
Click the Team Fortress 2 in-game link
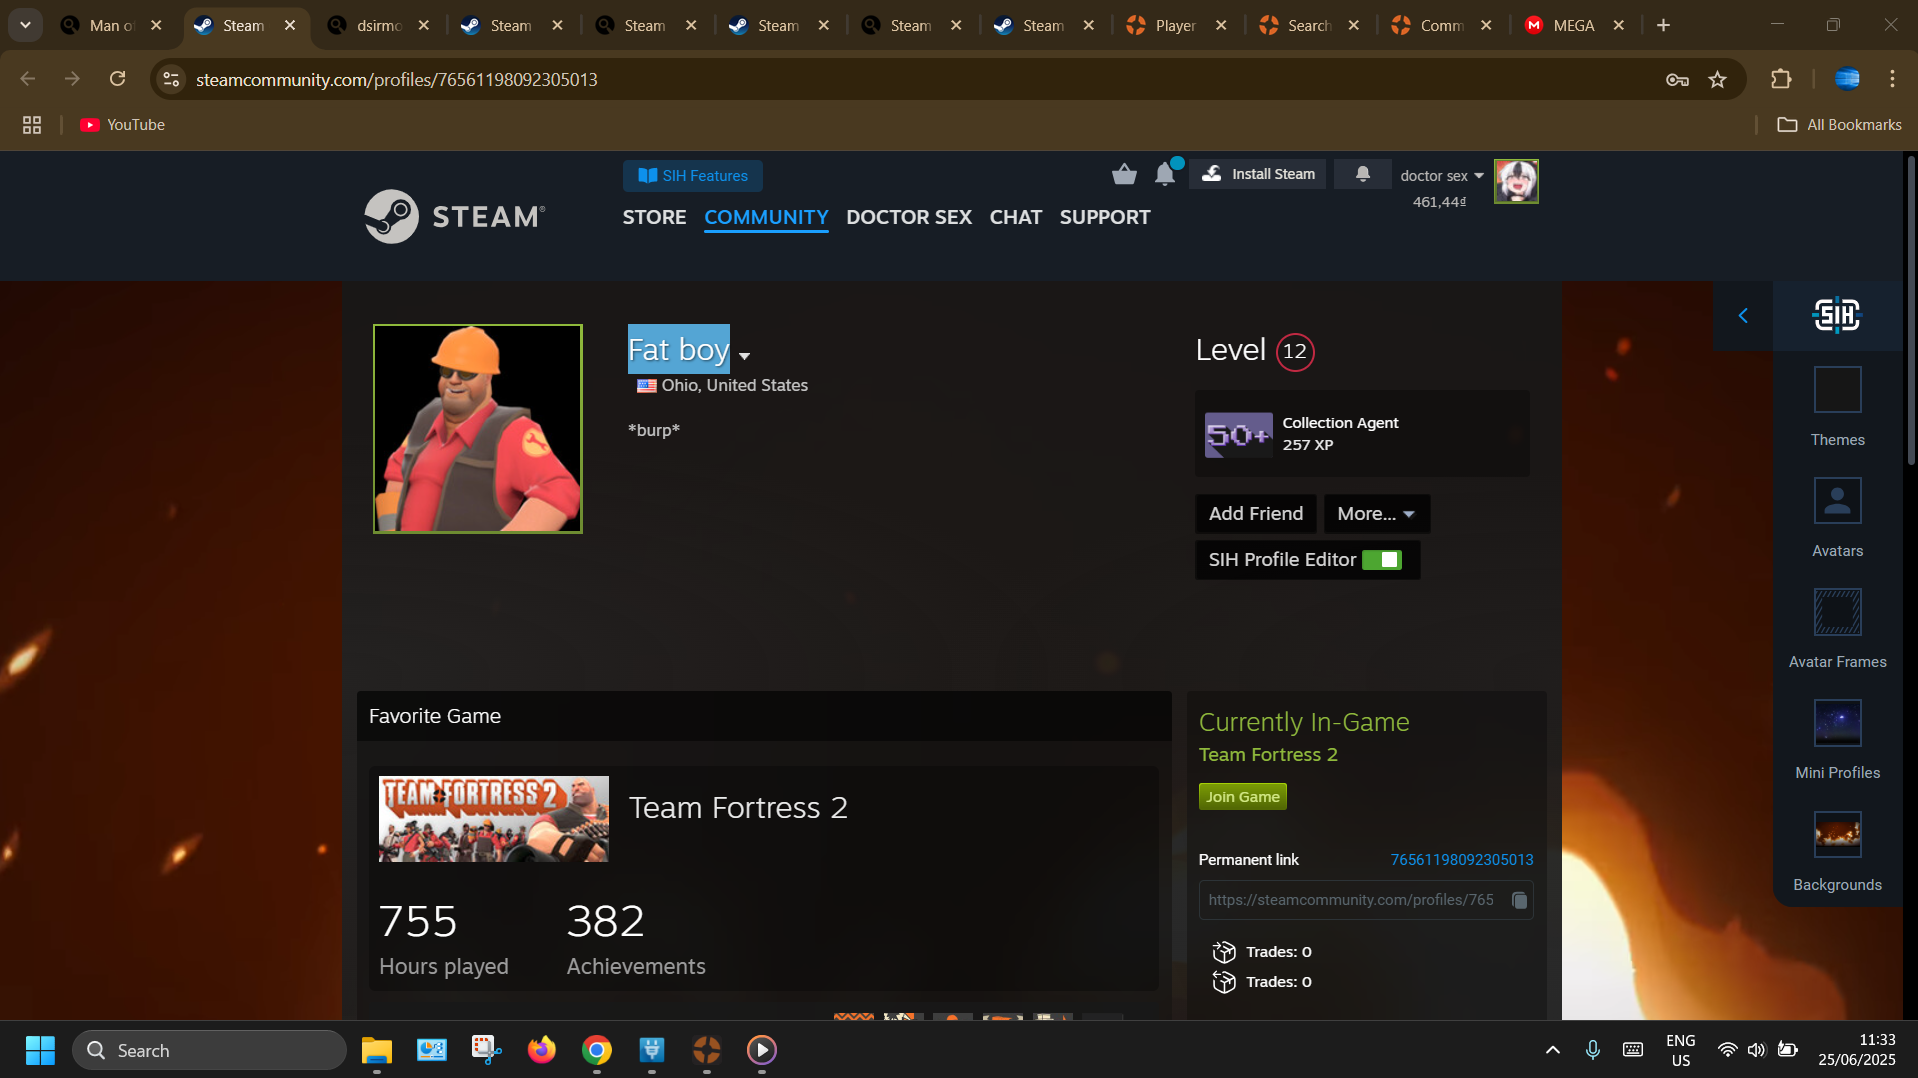pyautogui.click(x=1268, y=755)
